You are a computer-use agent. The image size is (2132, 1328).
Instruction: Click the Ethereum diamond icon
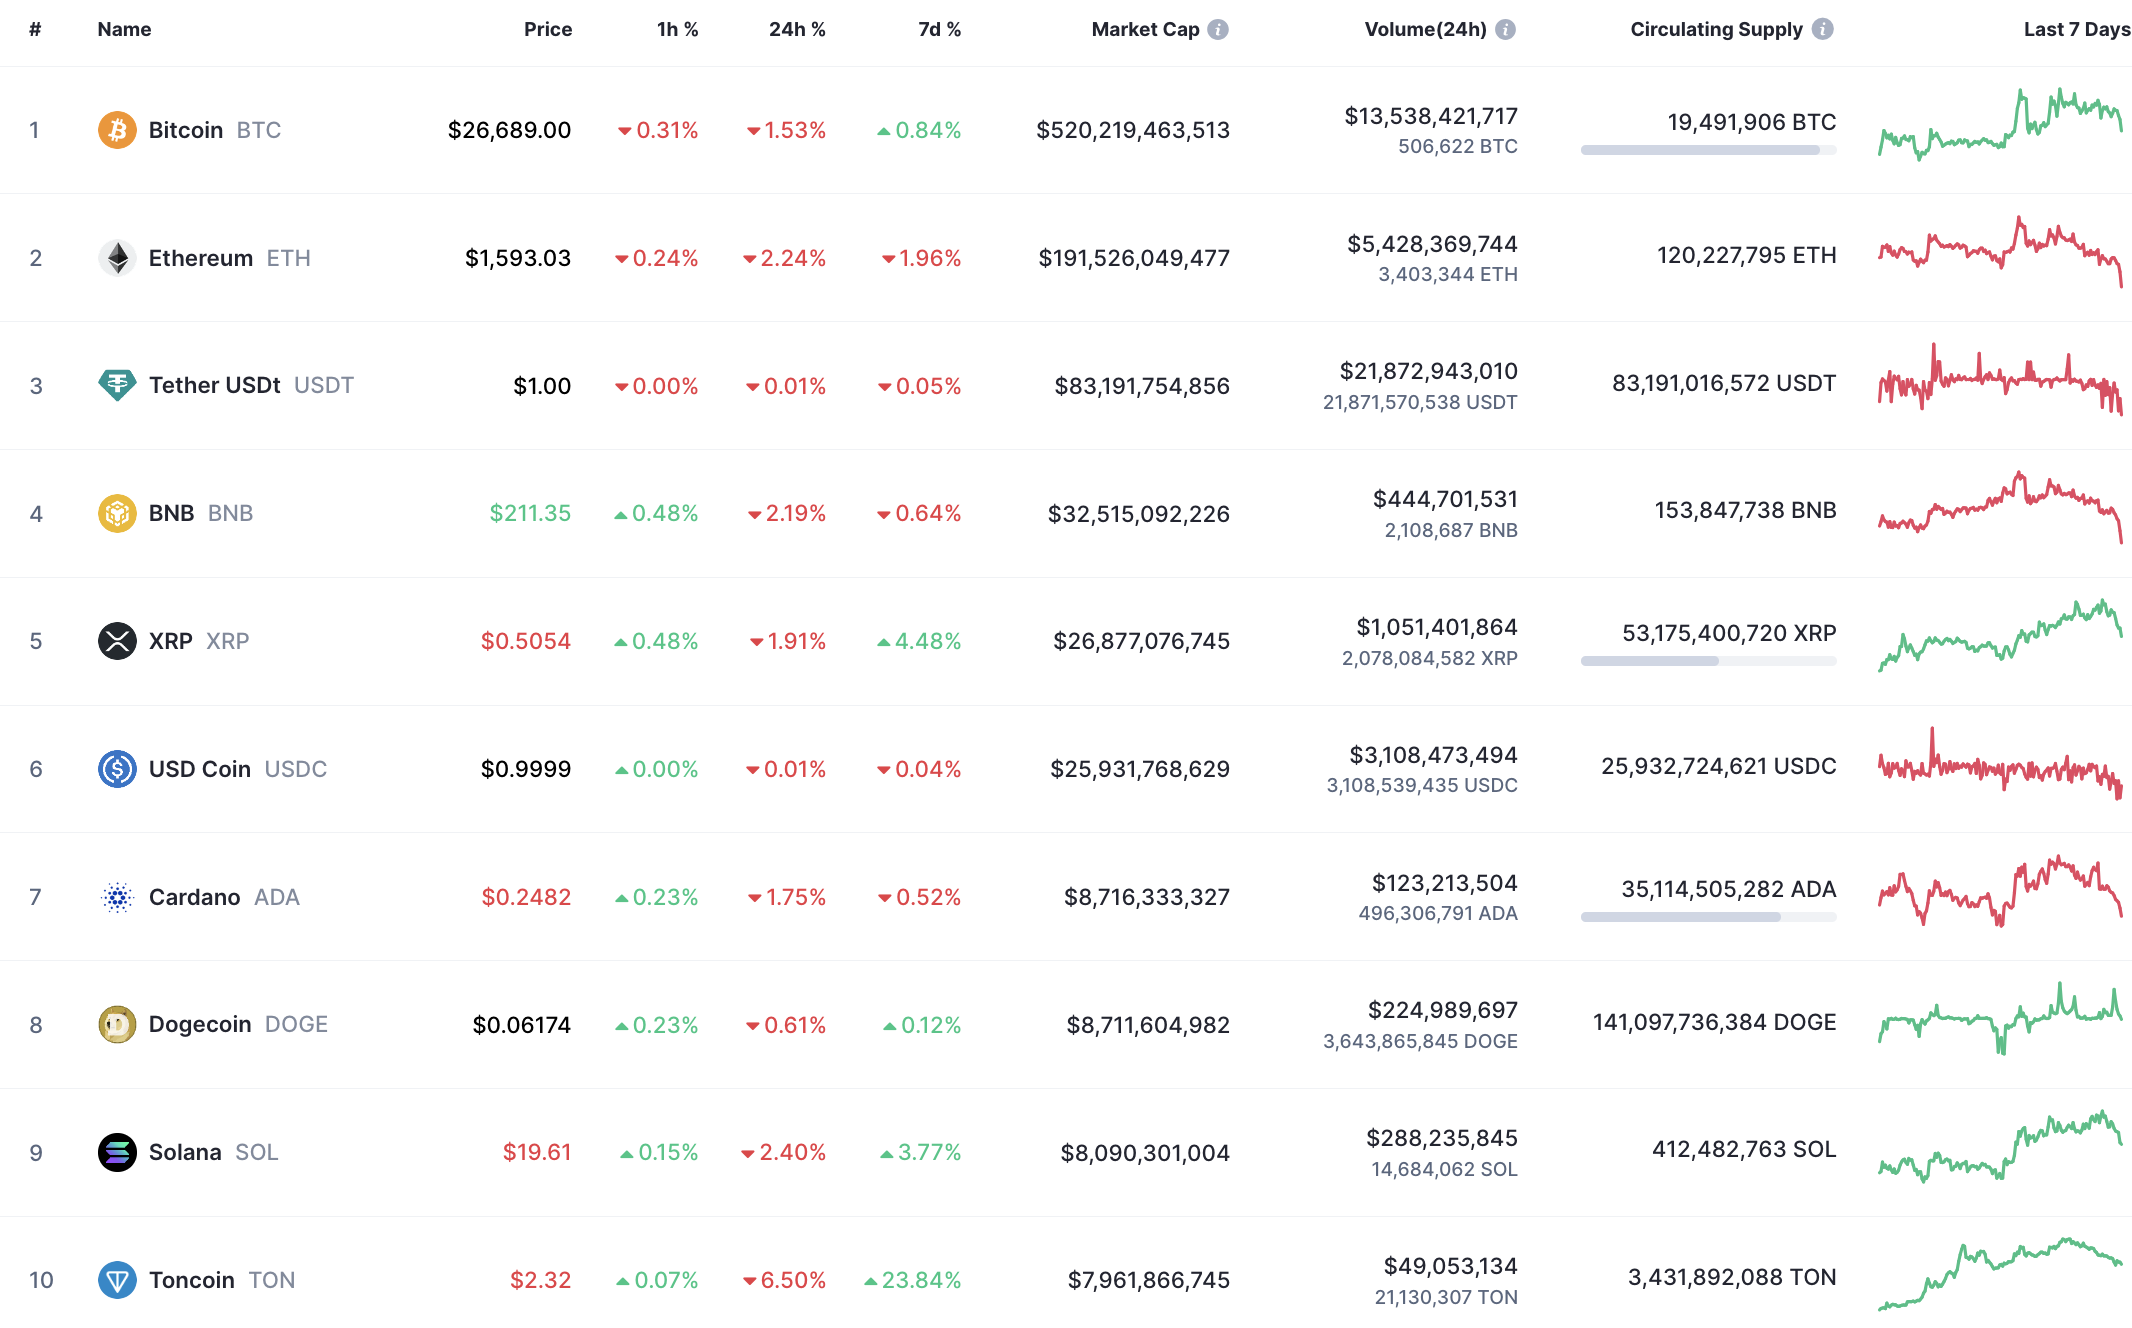coord(117,258)
